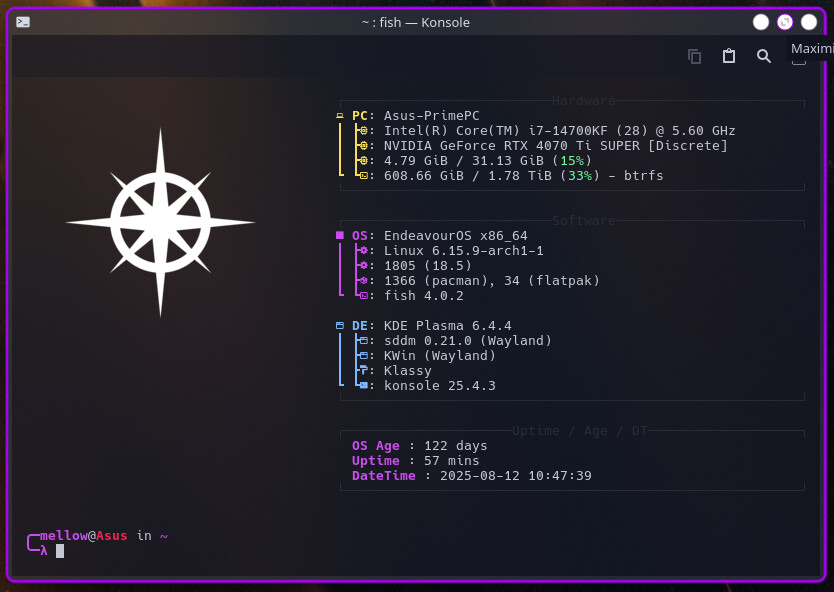
Task: Click the Paste clipboard icon
Action: tap(729, 57)
